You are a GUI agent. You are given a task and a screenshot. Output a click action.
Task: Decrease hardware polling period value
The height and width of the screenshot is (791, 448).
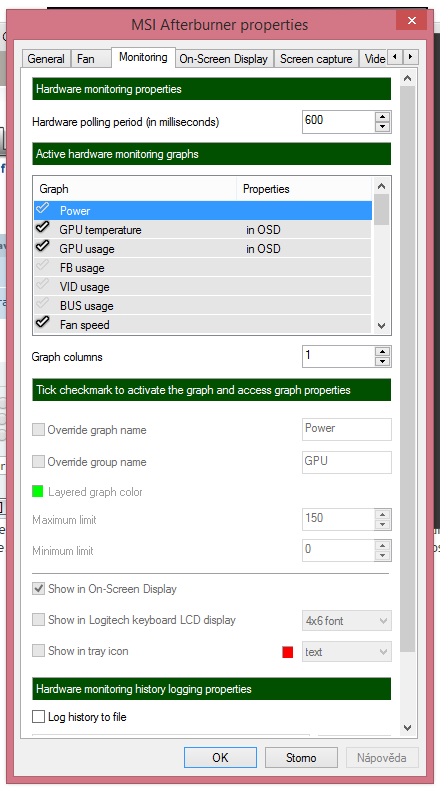383,127
